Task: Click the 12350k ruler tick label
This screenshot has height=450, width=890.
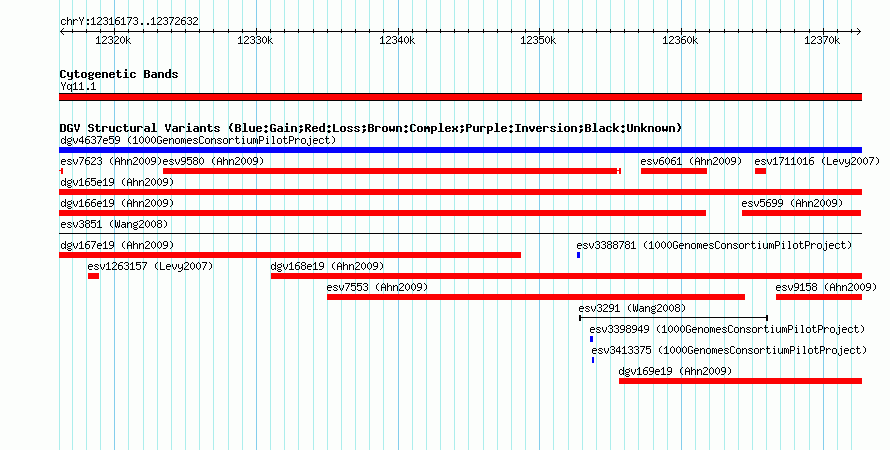Action: [538, 40]
